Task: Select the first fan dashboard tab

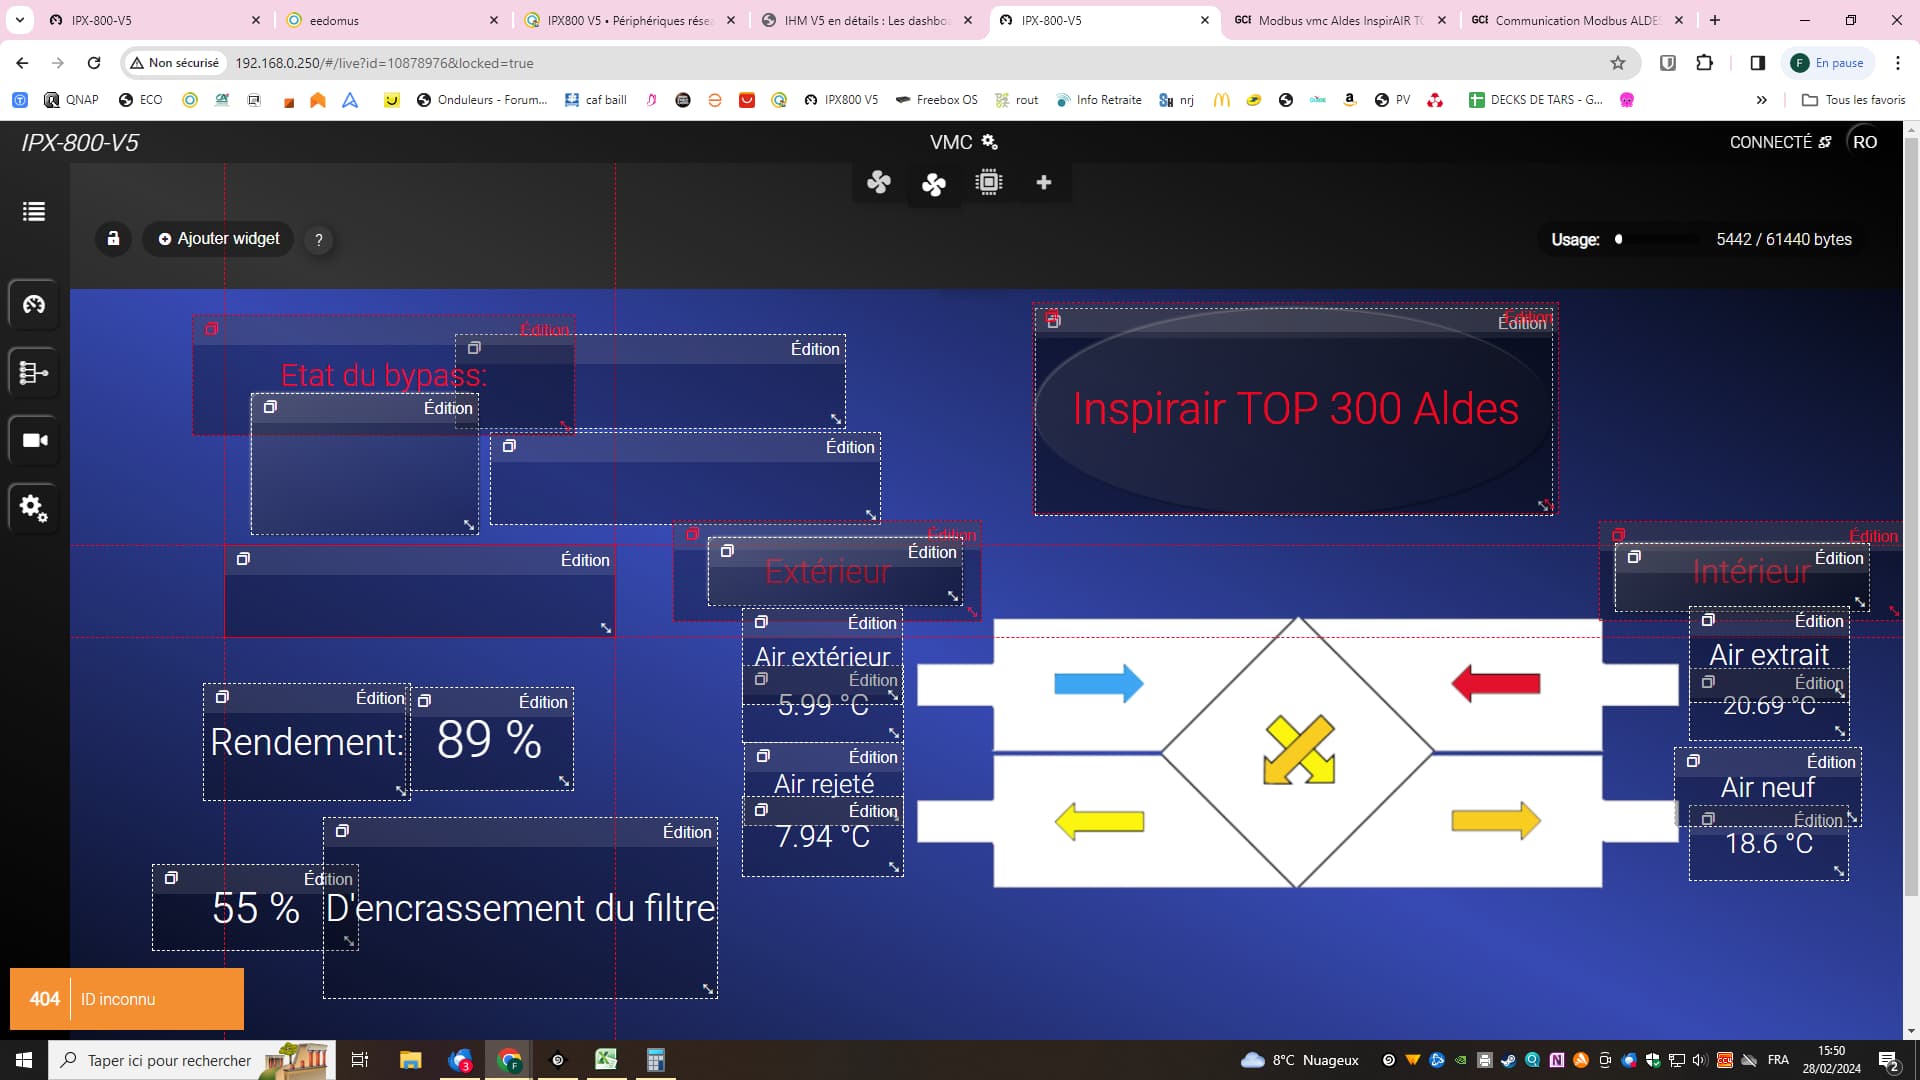Action: pyautogui.click(x=879, y=182)
